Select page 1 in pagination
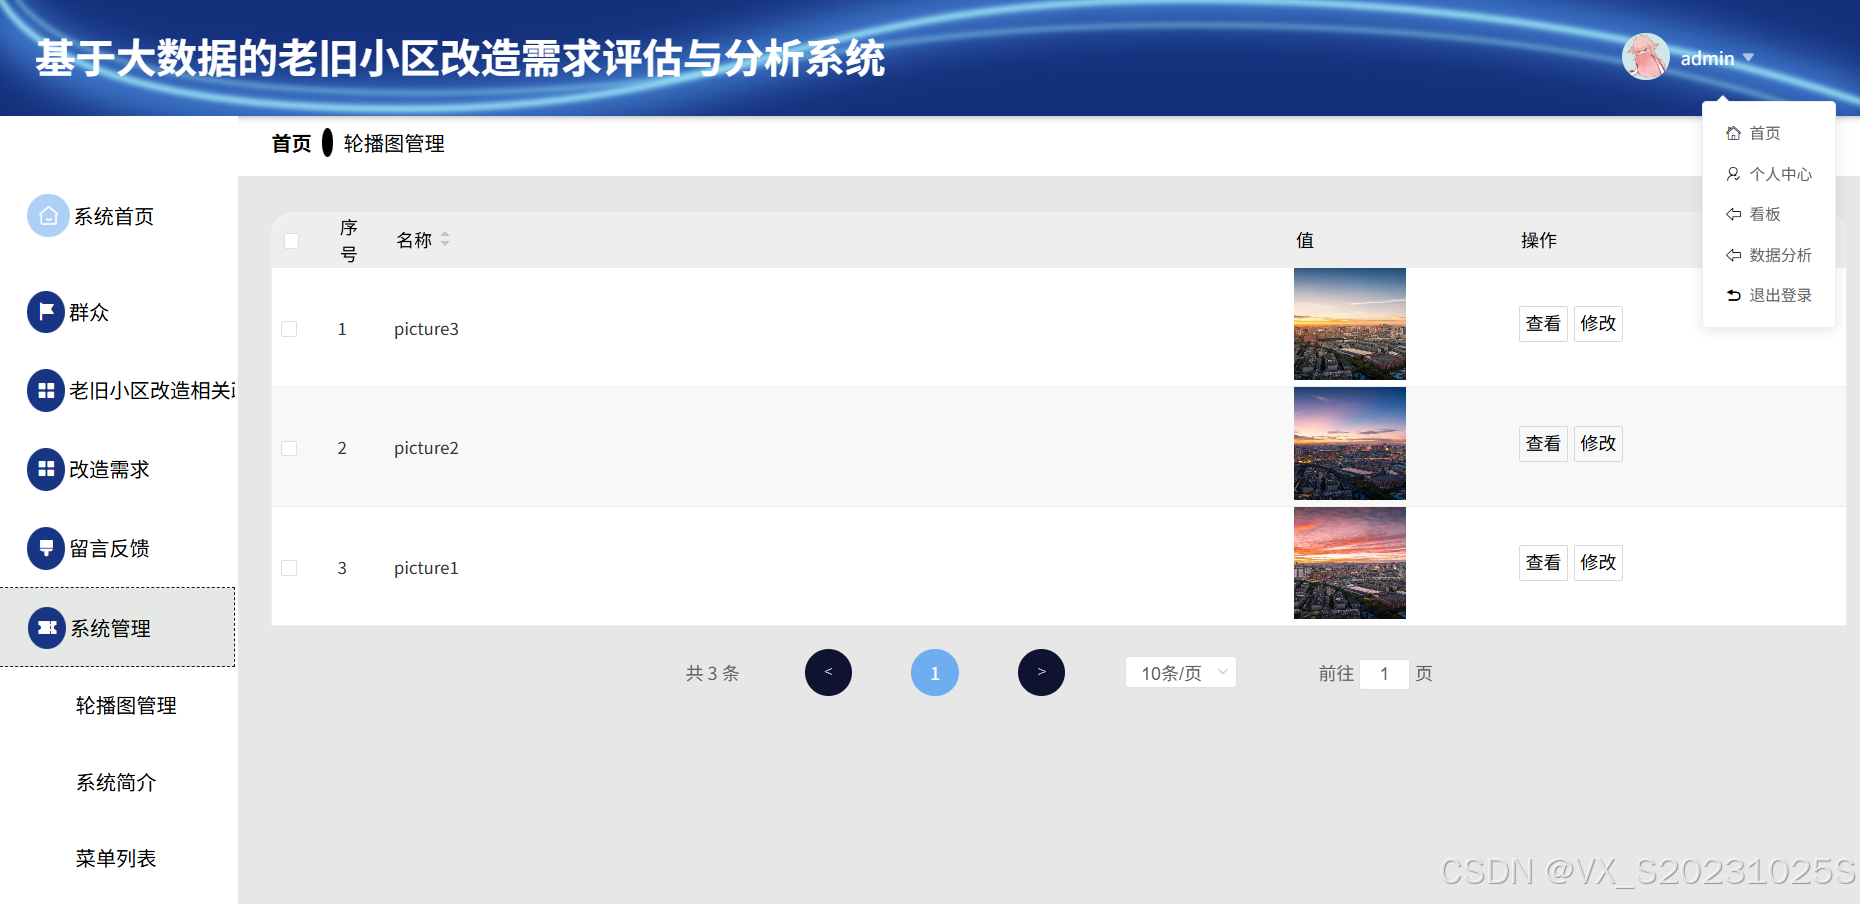Image resolution: width=1860 pixels, height=904 pixels. tap(935, 673)
